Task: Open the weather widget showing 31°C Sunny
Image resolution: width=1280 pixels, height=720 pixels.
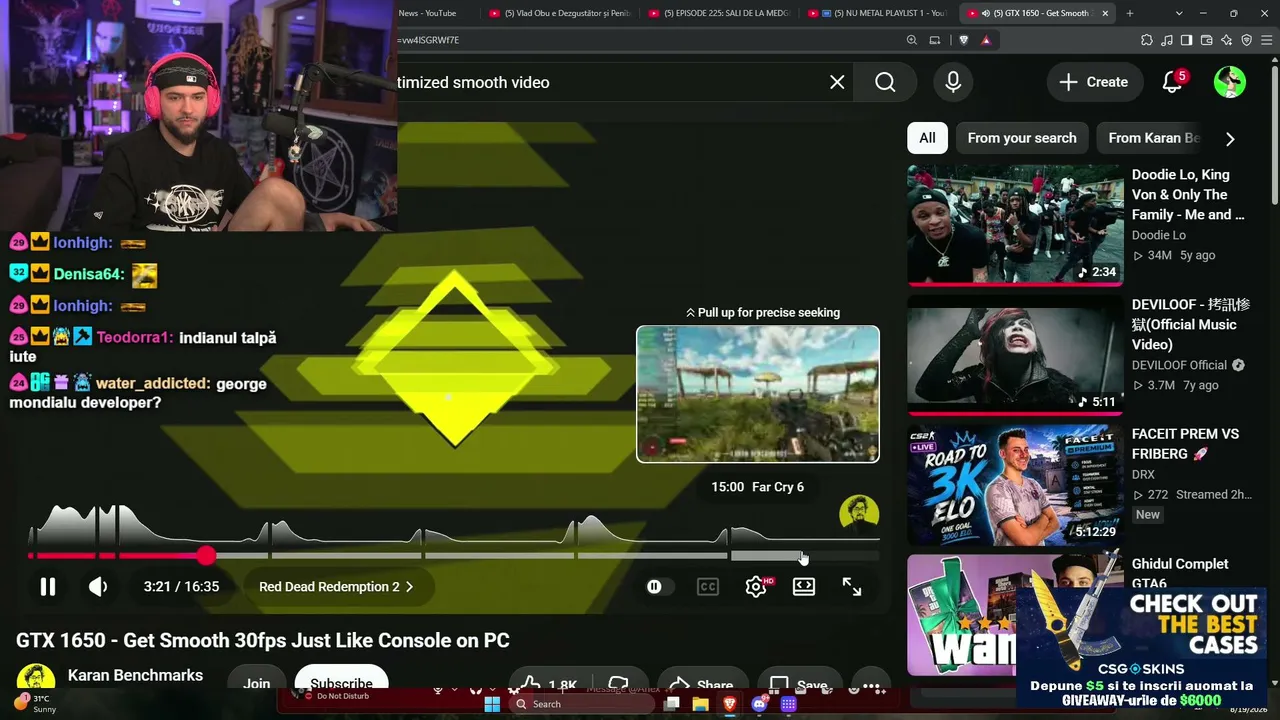Action: [x=36, y=704]
